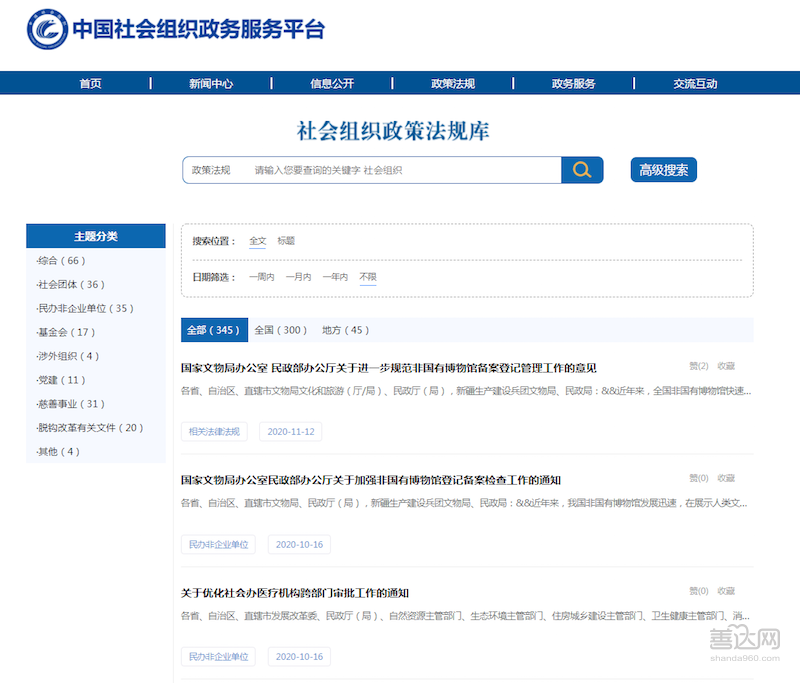Select 社会团体 (36) category
Viewport: 800px width, 683px height.
(x=70, y=285)
